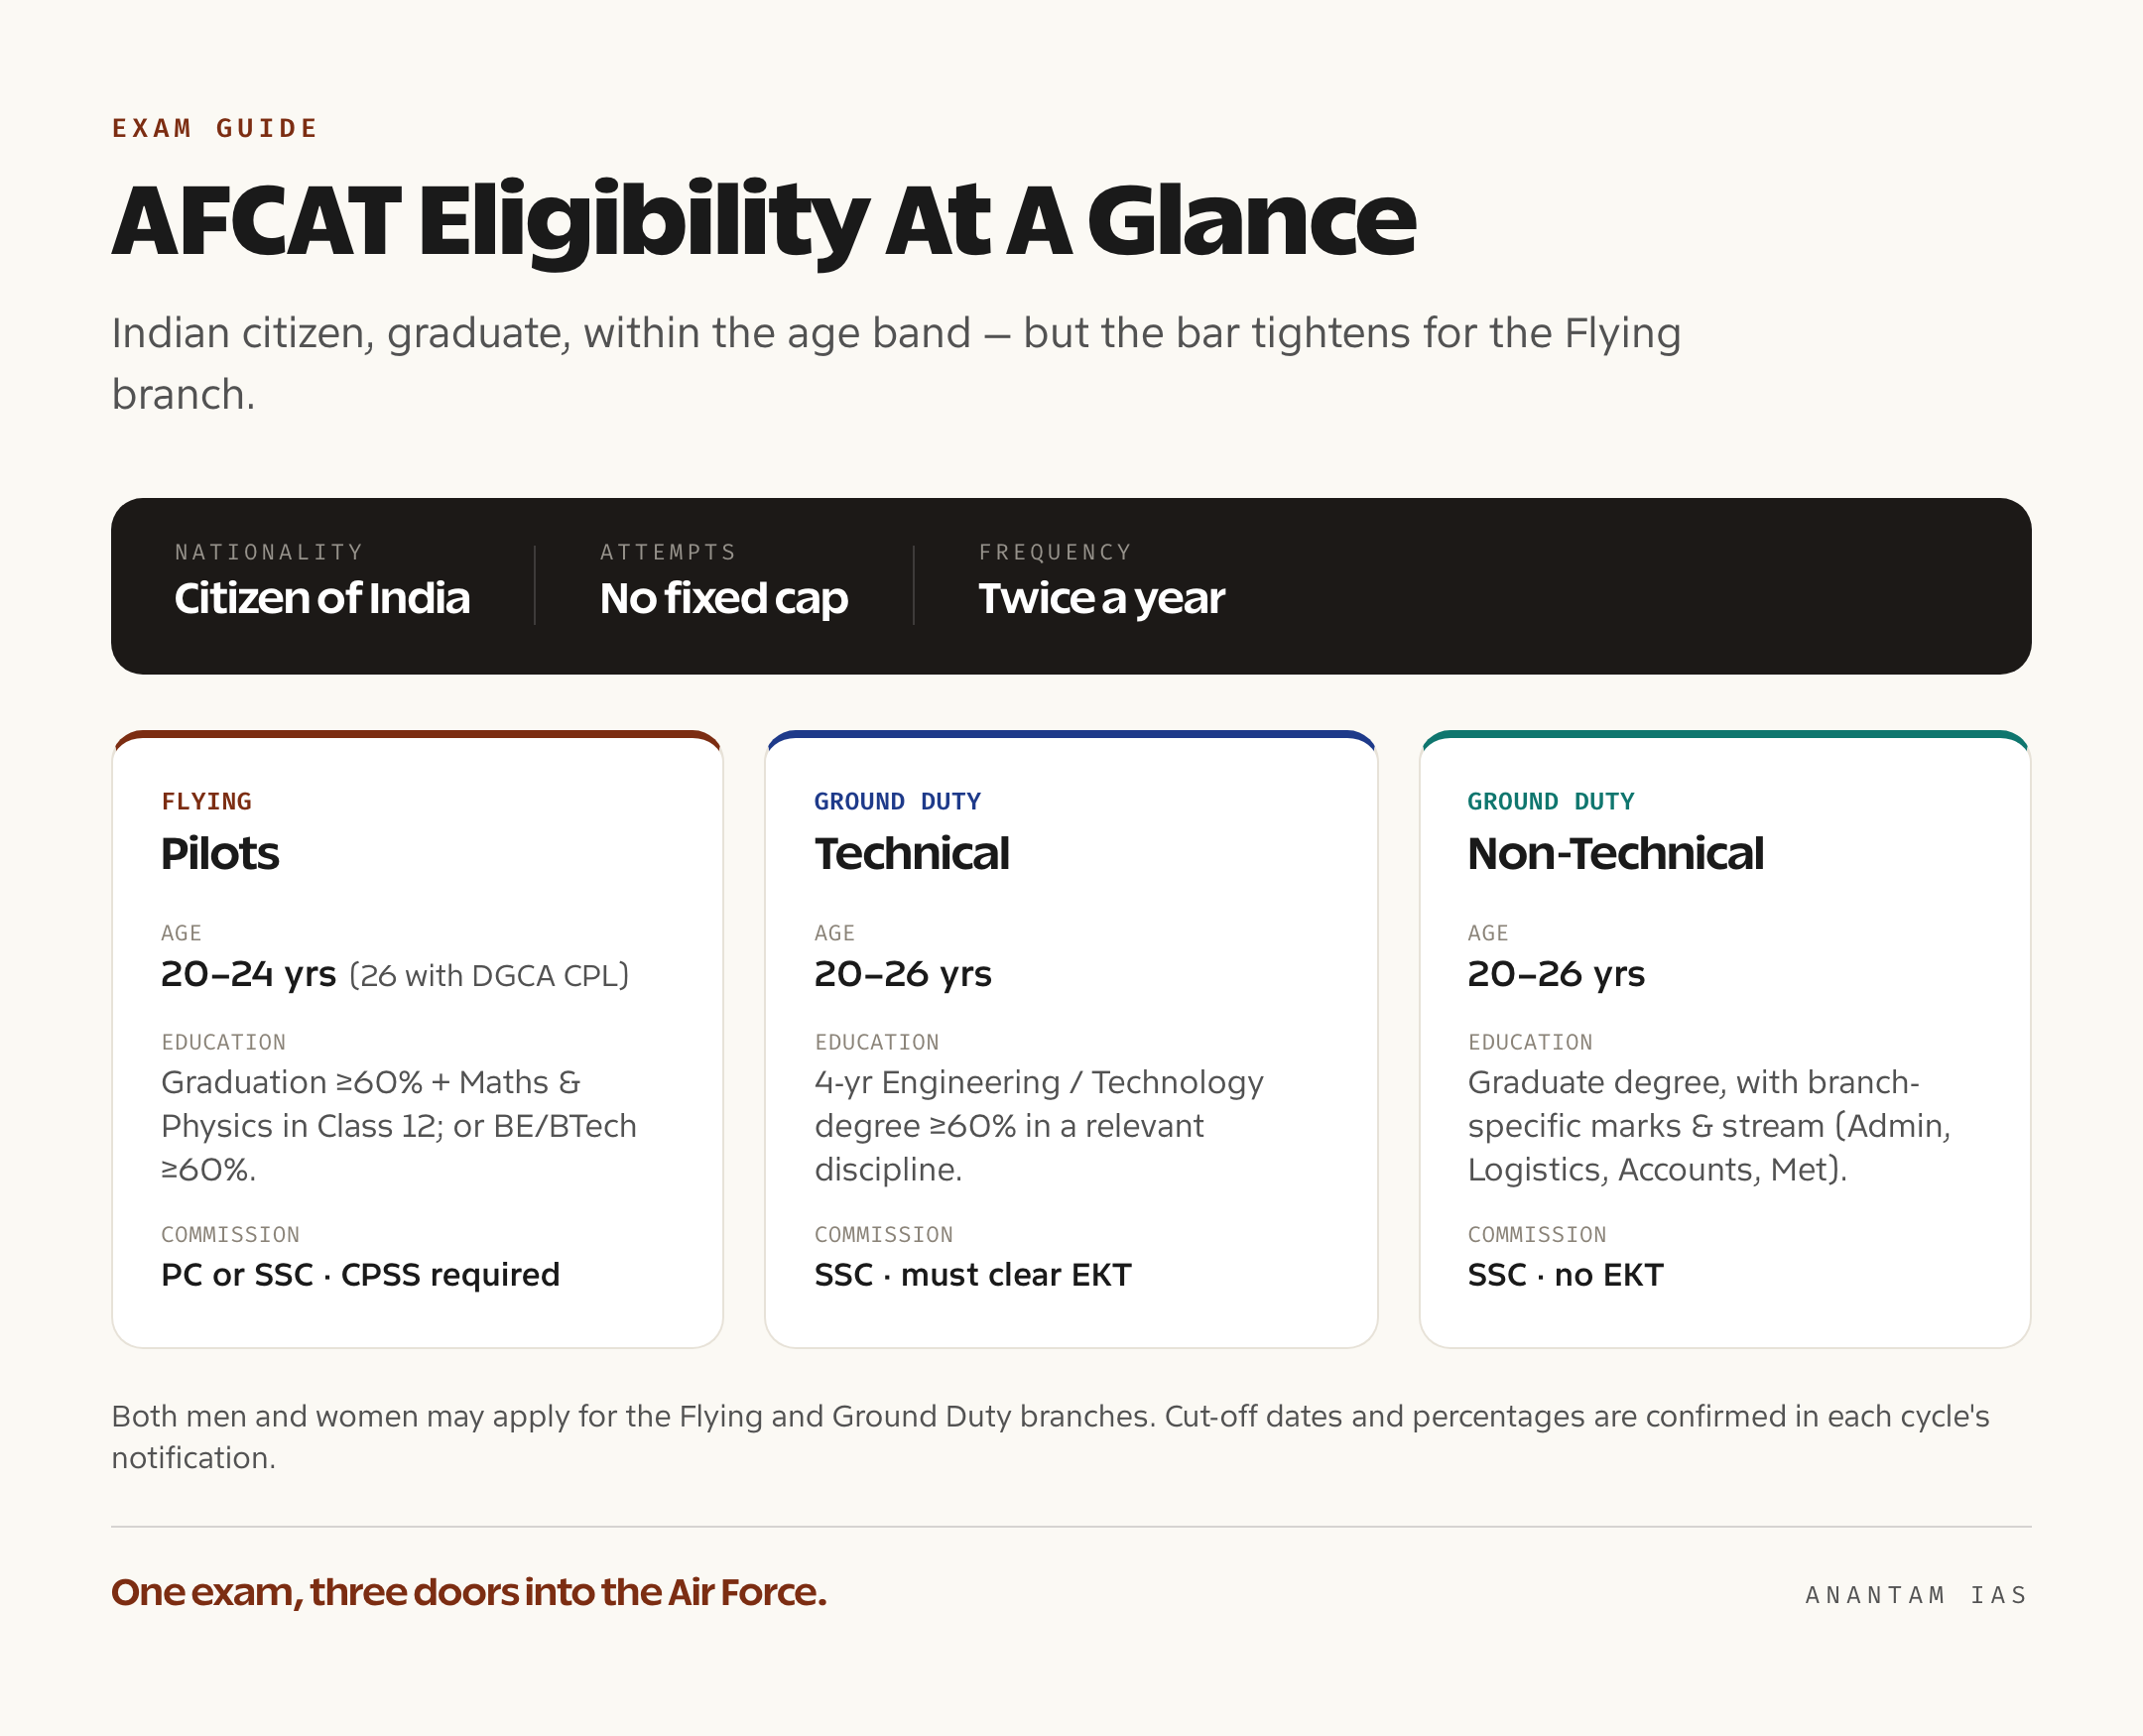
Task: Select the Both men and women footnote
Action: tap(1050, 1437)
